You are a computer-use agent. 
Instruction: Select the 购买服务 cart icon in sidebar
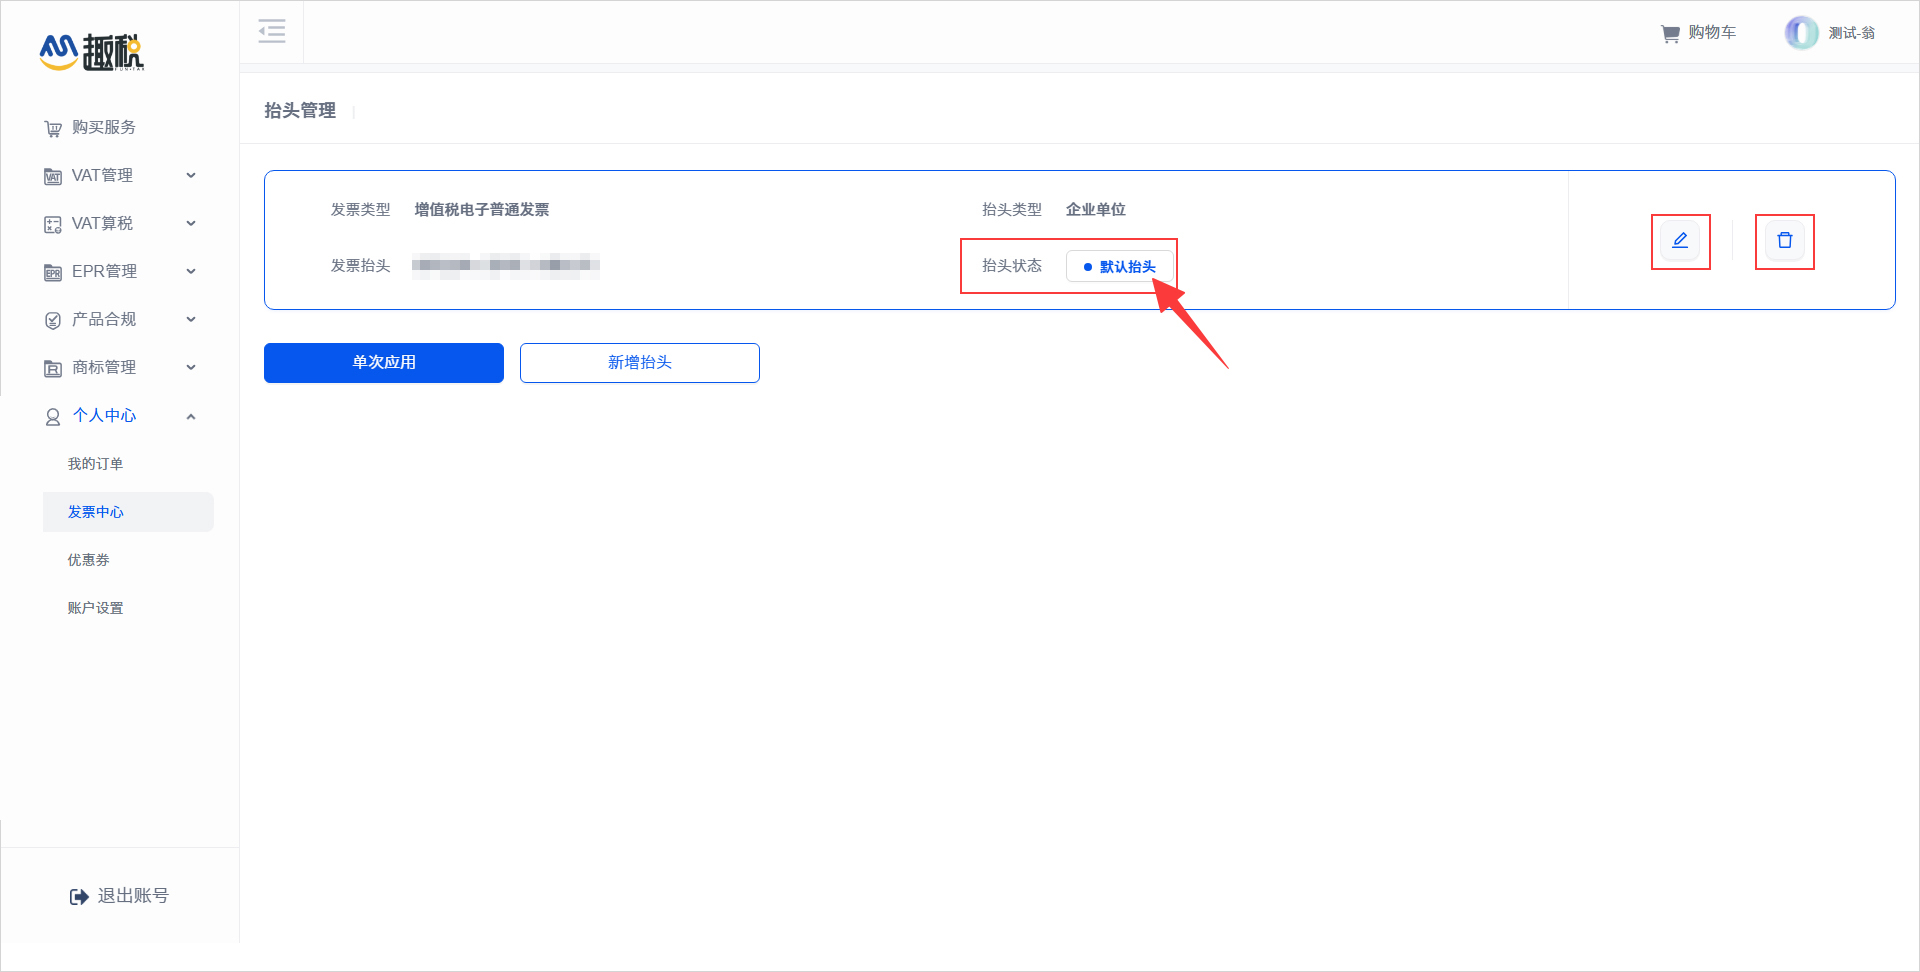tap(53, 127)
